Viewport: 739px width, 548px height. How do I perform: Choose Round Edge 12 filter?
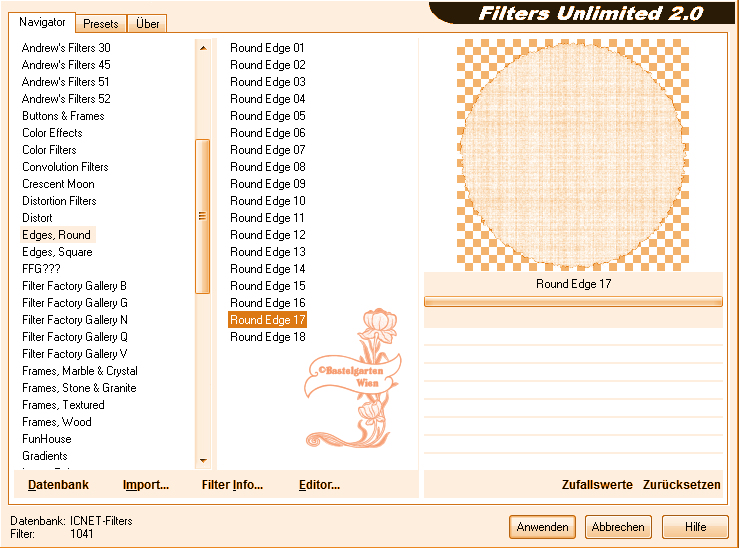point(267,235)
